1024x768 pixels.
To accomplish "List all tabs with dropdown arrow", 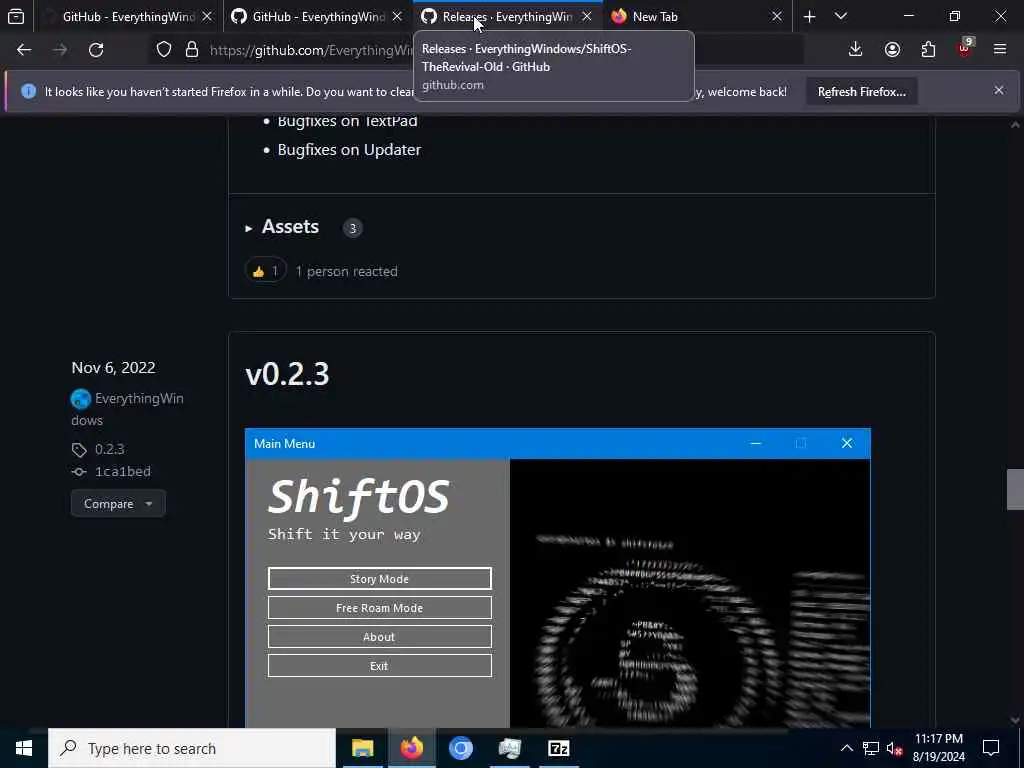I will (841, 16).
